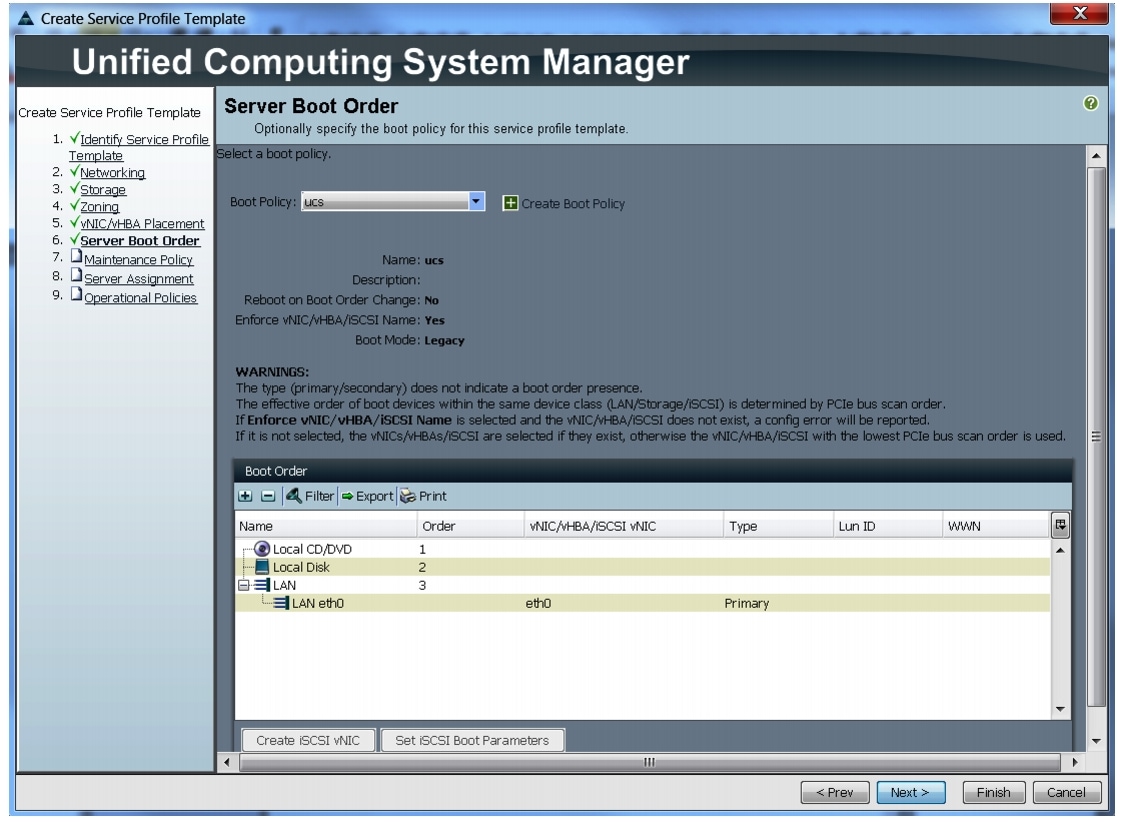Open the table column settings icon
Viewport: 1131px width, 822px height.
[x=1060, y=526]
